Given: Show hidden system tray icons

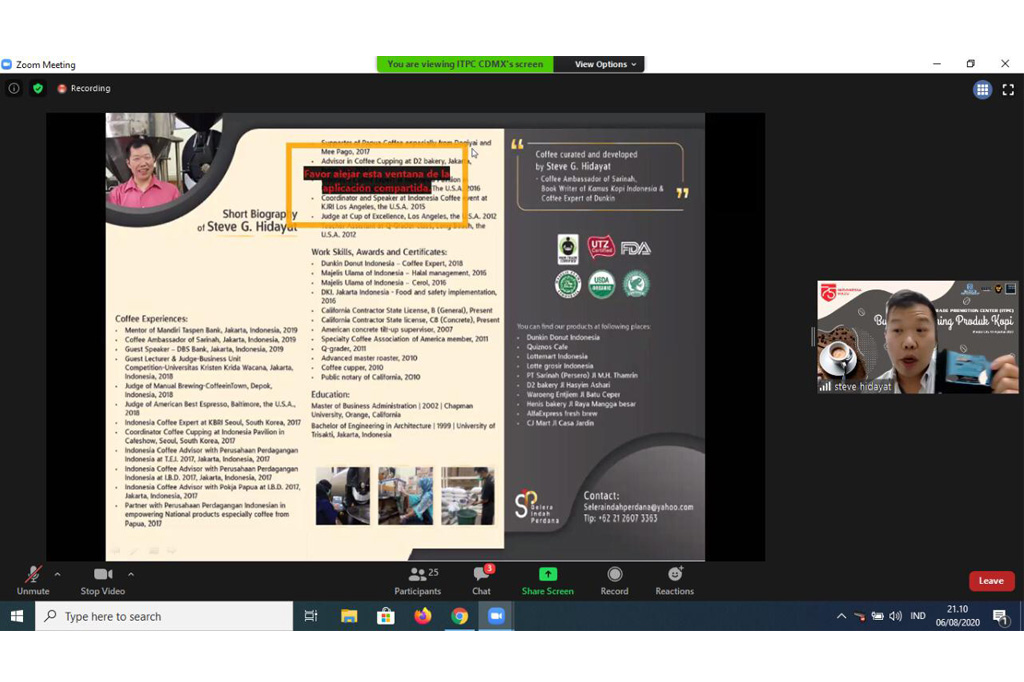Looking at the screenshot, I should [x=841, y=616].
